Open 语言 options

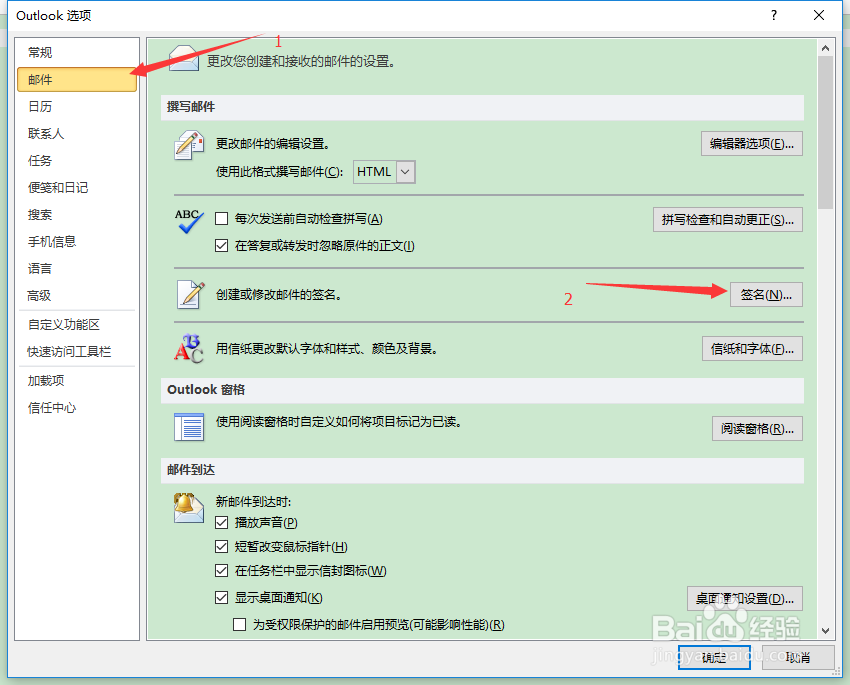click(x=77, y=269)
